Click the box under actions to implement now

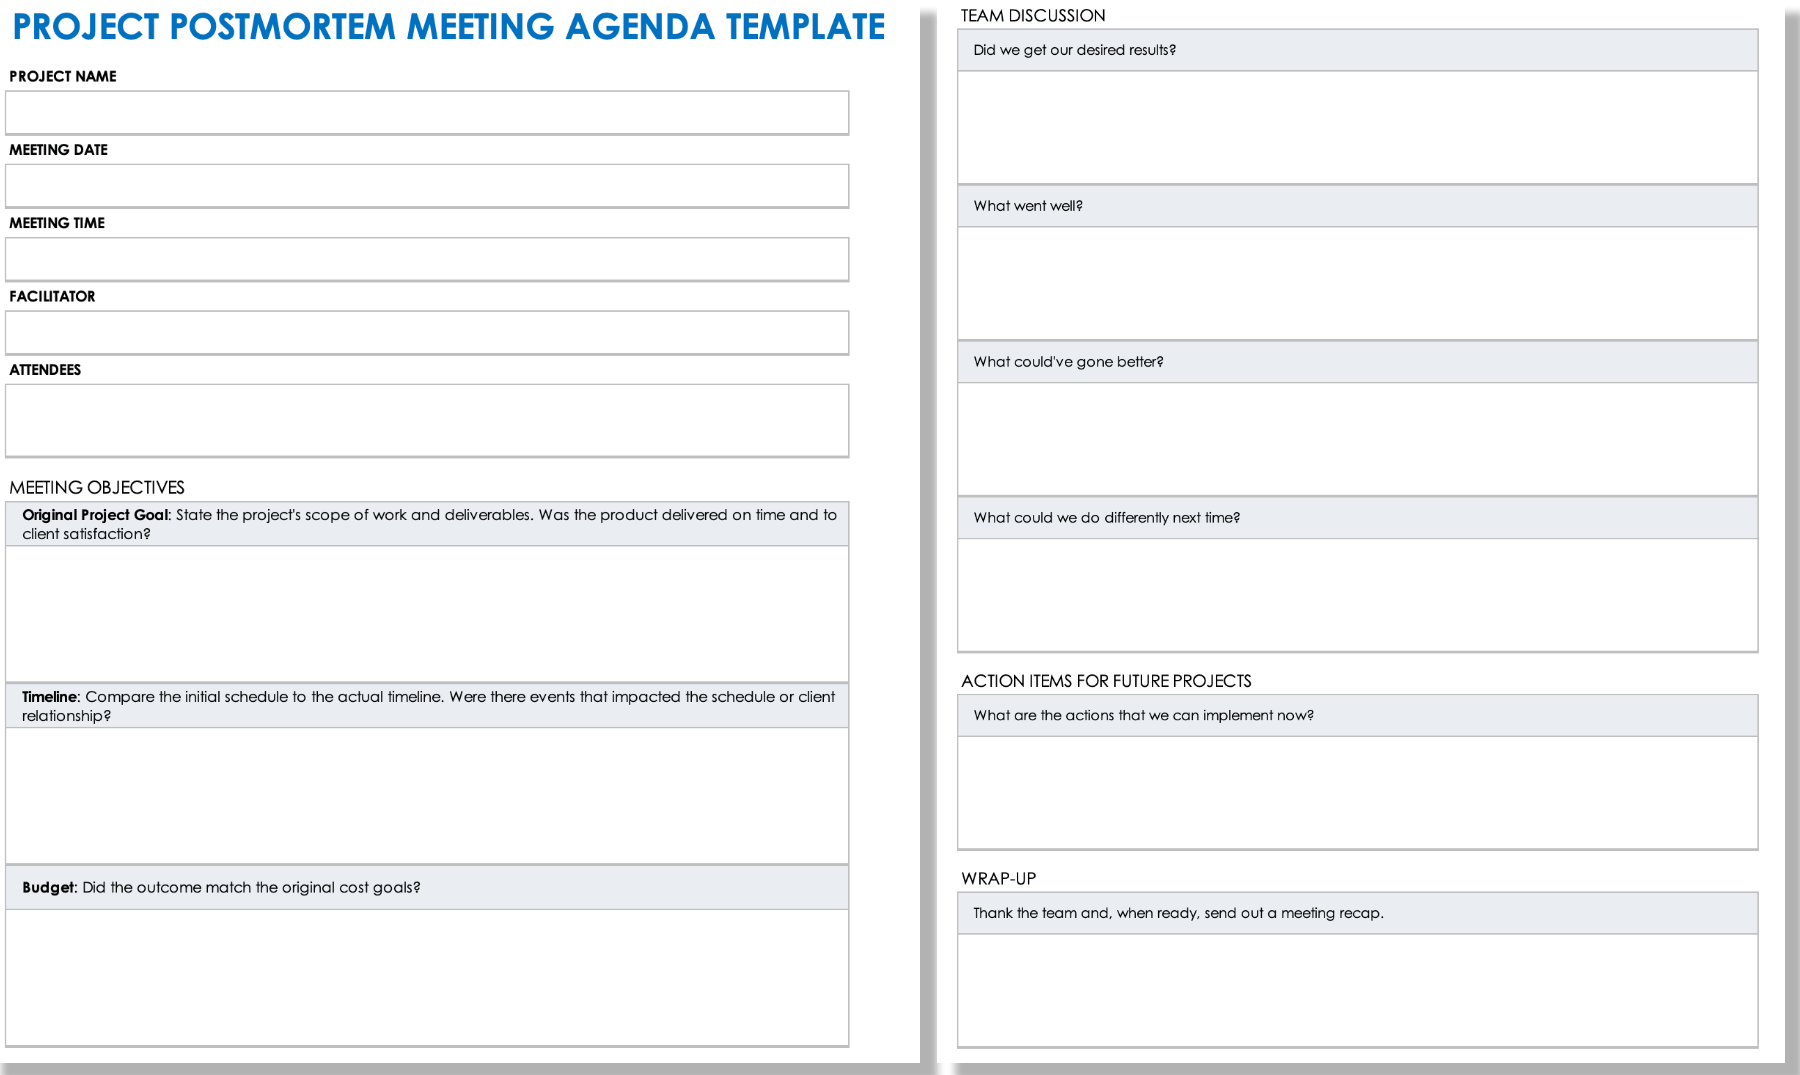[1357, 793]
